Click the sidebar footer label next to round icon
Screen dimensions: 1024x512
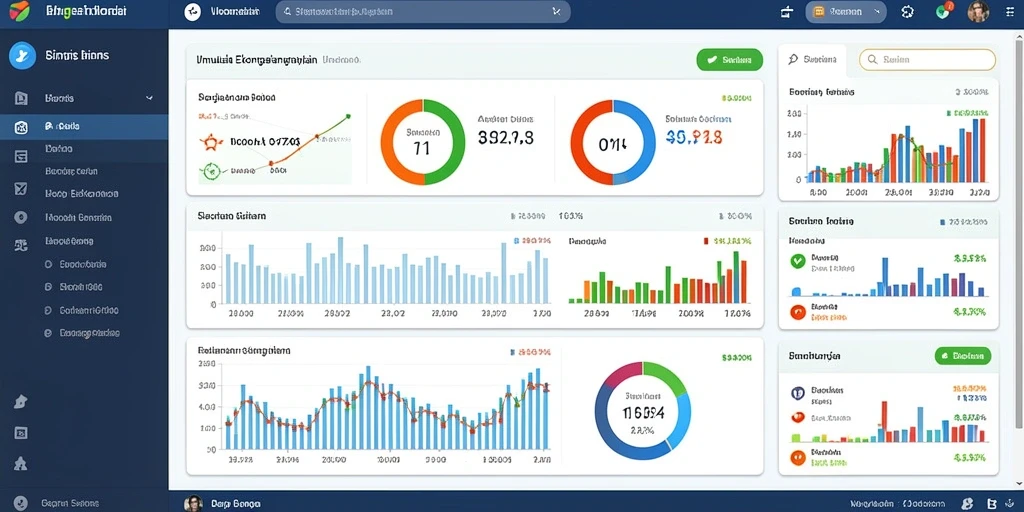coord(71,504)
